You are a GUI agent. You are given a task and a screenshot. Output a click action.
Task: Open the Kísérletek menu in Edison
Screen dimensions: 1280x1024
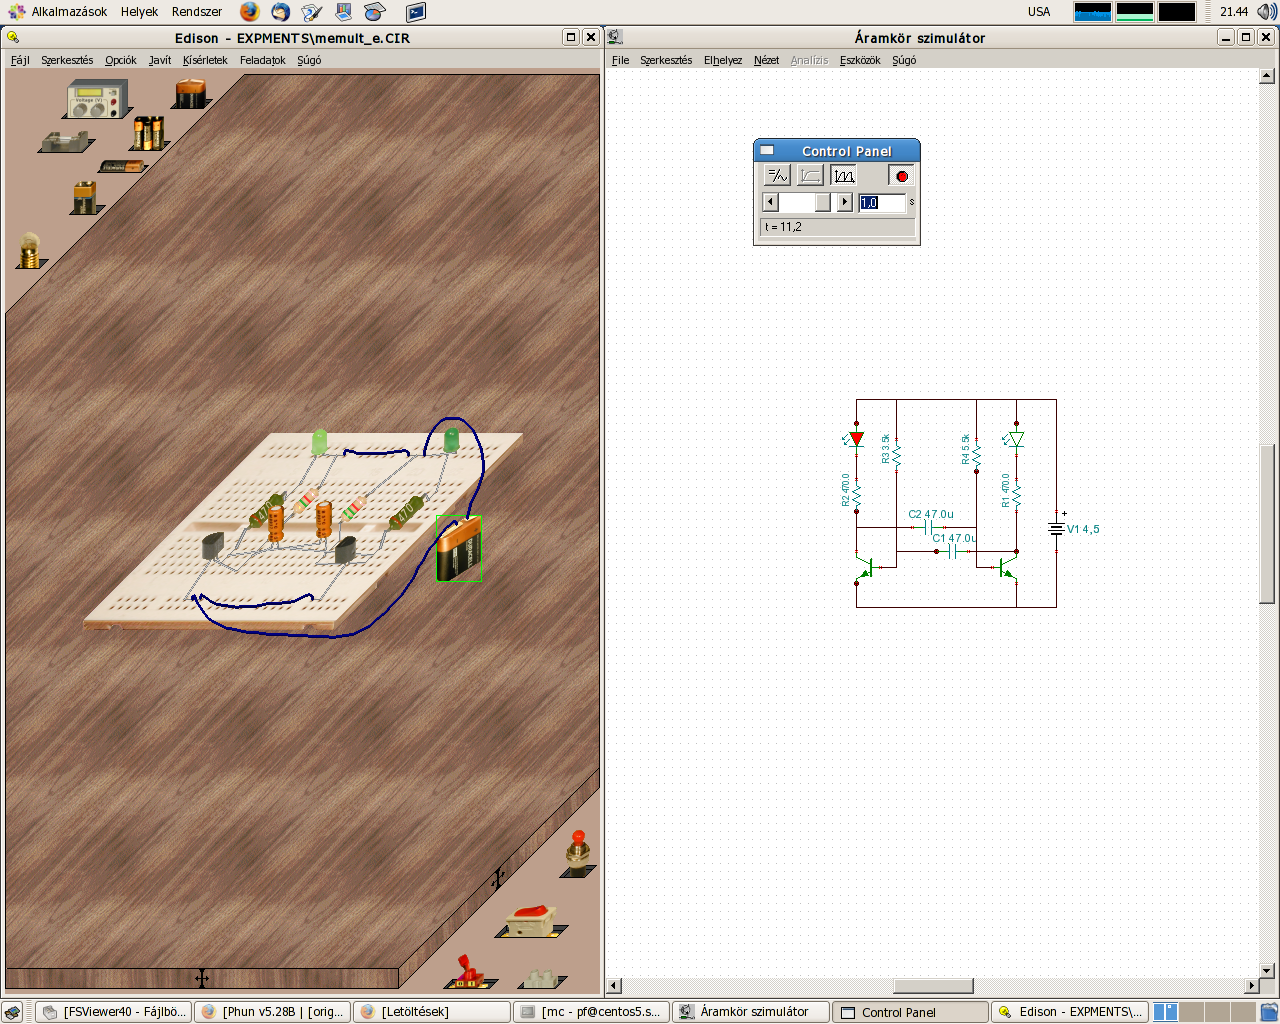click(x=205, y=60)
